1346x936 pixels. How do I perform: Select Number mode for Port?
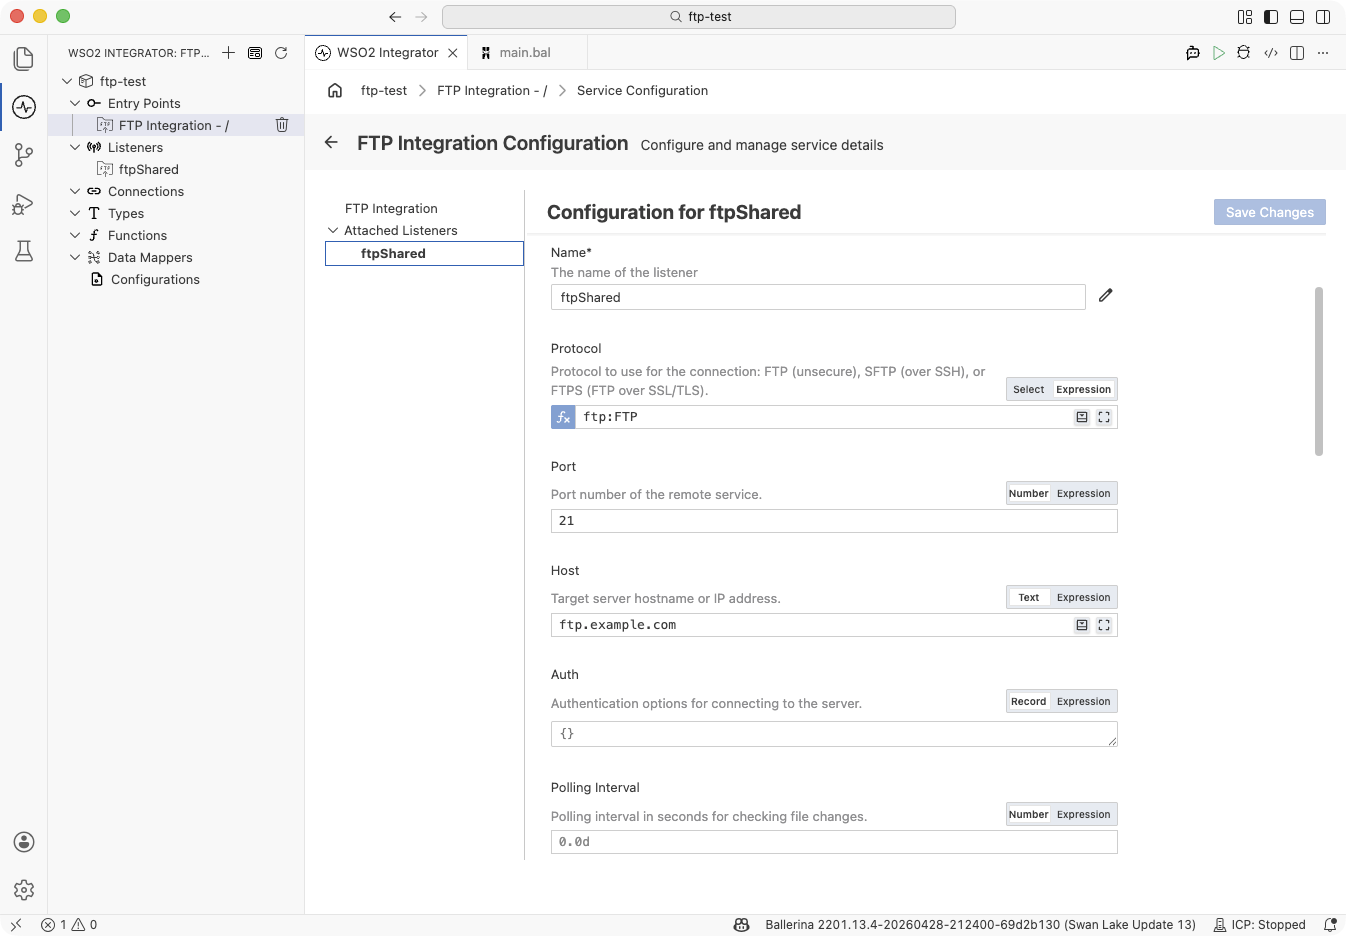coord(1028,494)
